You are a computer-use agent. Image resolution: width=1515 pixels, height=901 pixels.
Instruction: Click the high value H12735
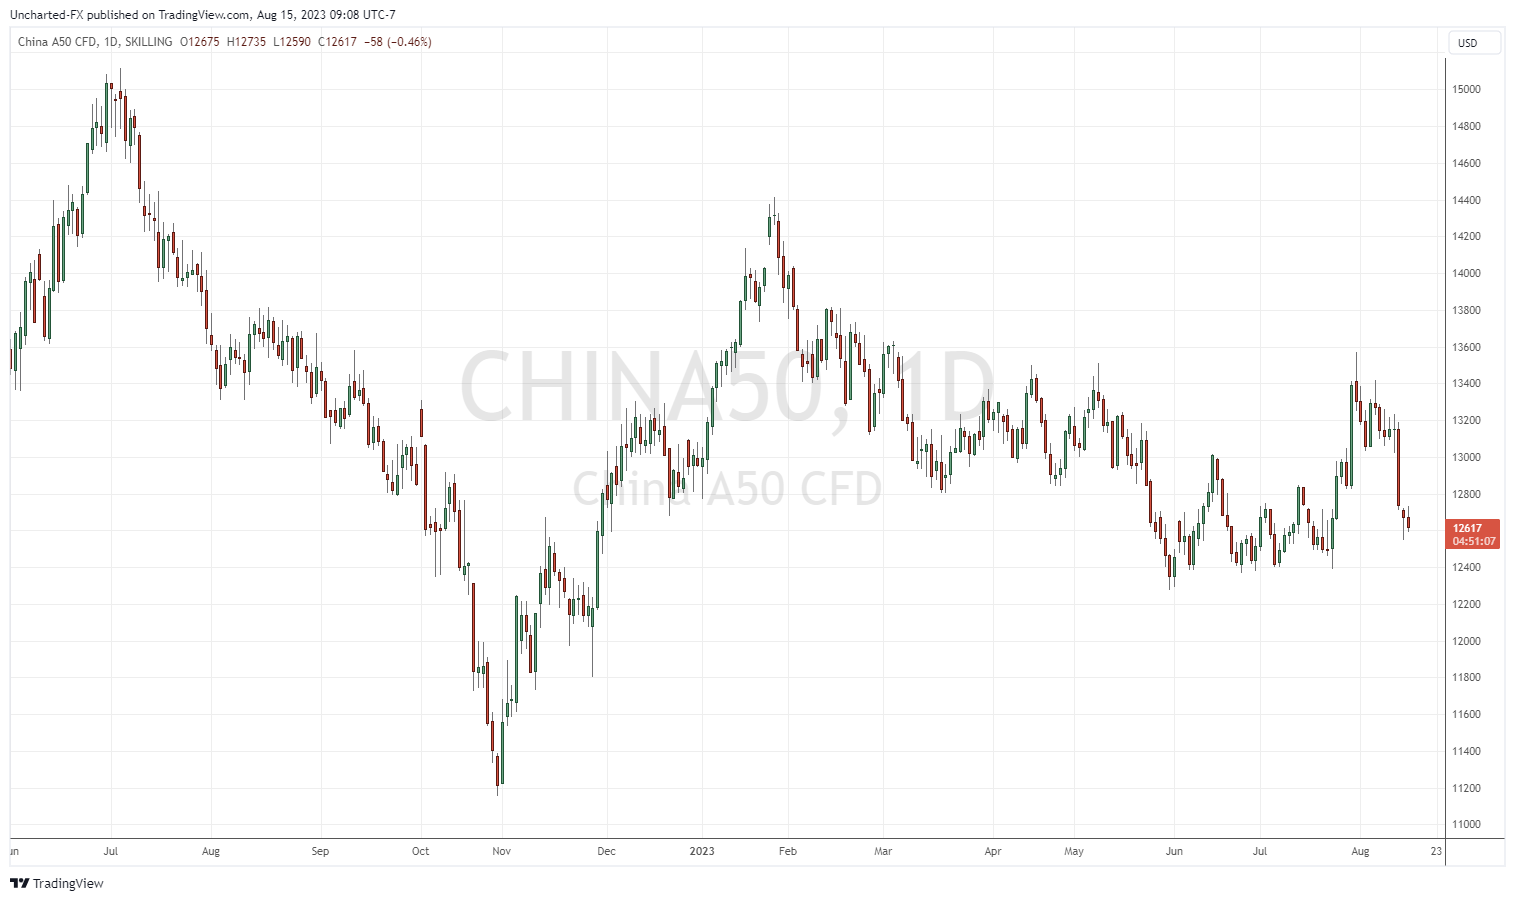[246, 42]
